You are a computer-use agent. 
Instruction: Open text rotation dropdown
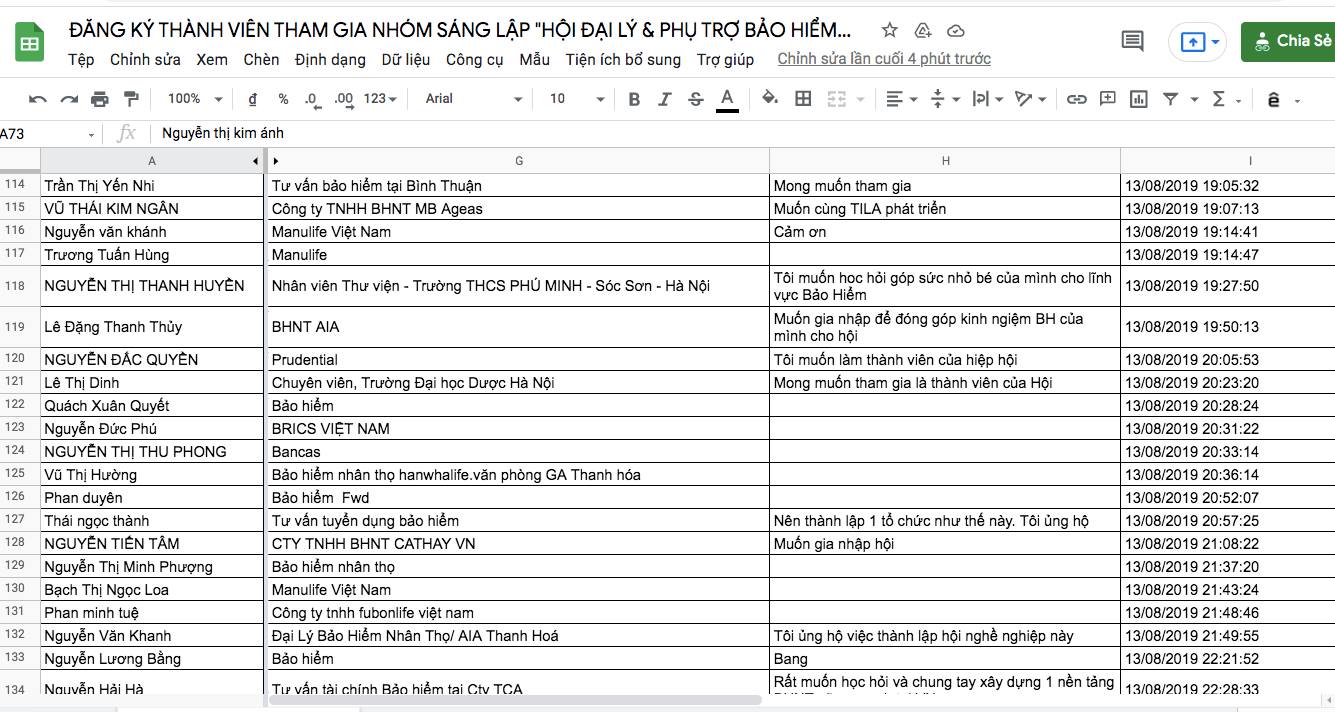pos(1030,99)
